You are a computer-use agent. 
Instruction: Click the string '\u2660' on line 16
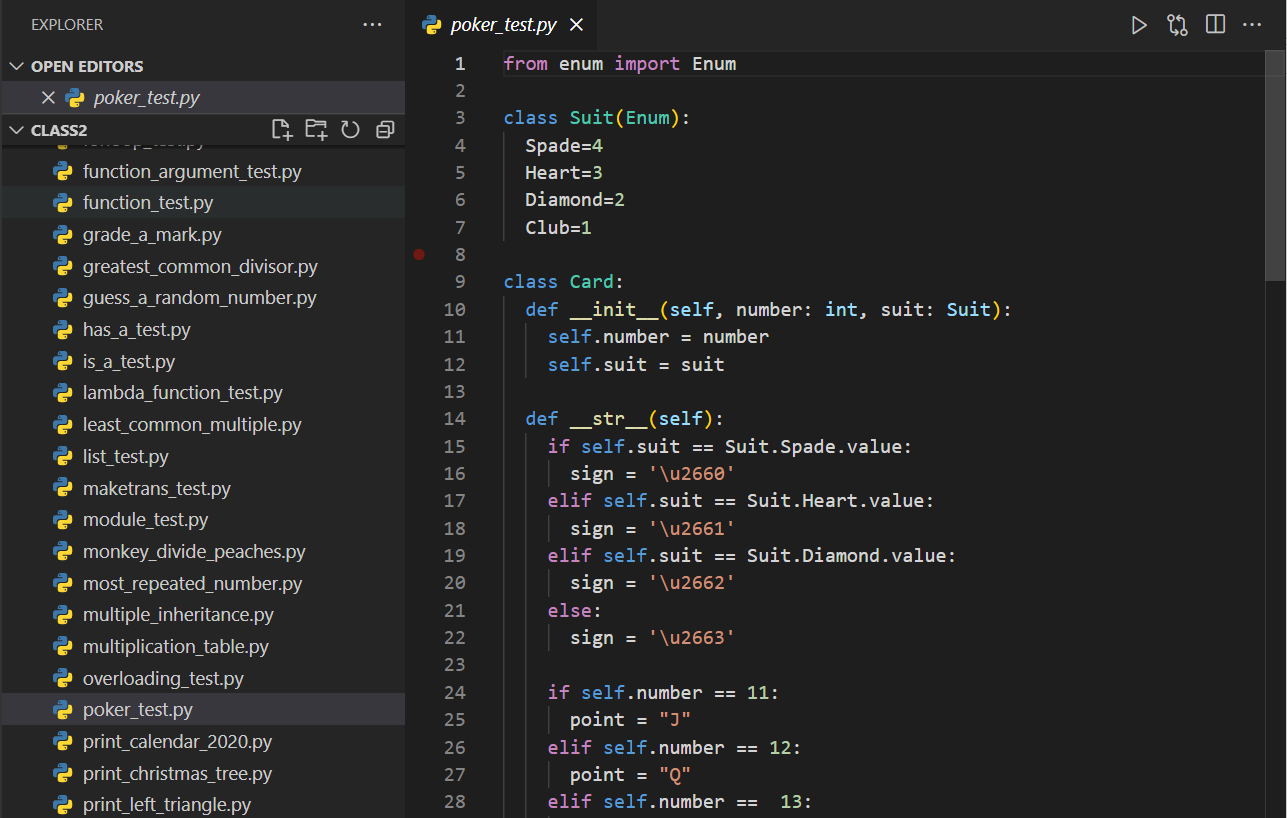tap(692, 474)
